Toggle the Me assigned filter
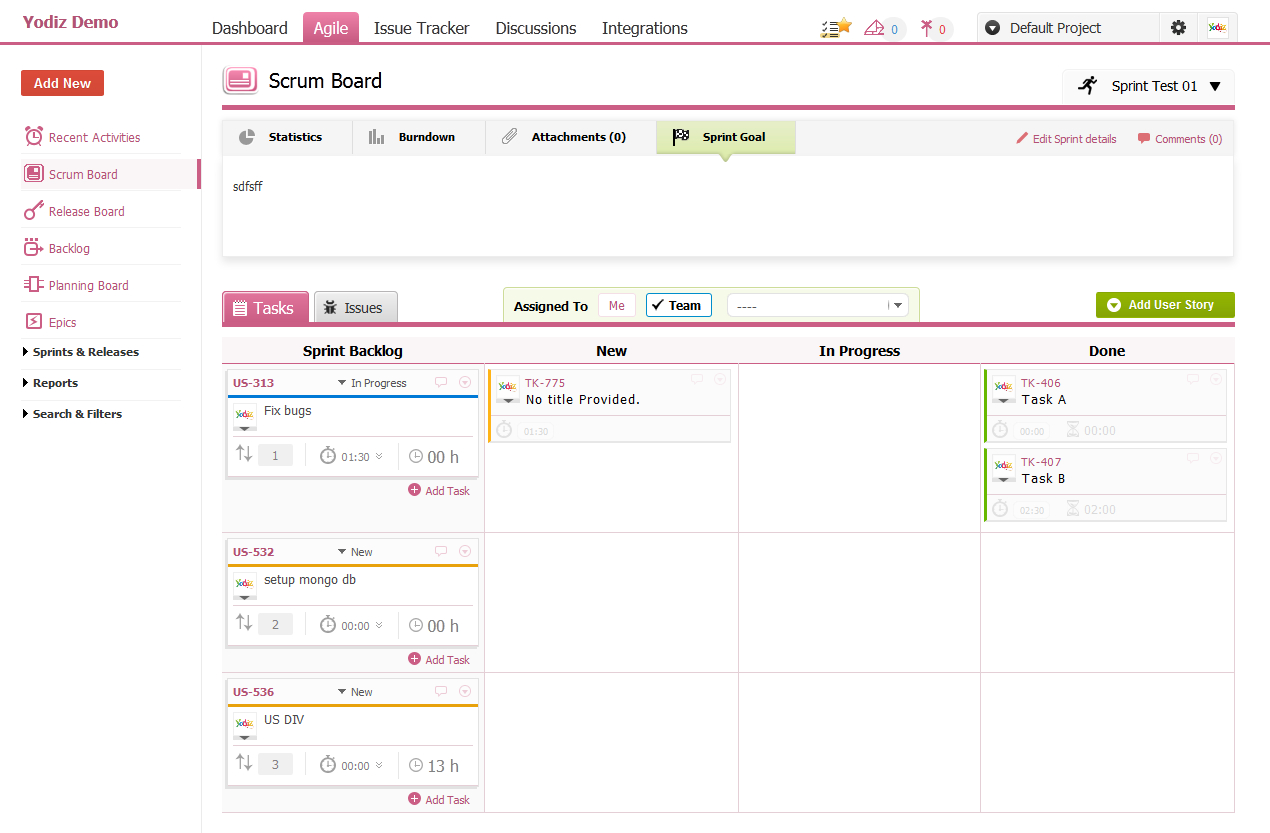 coord(616,305)
